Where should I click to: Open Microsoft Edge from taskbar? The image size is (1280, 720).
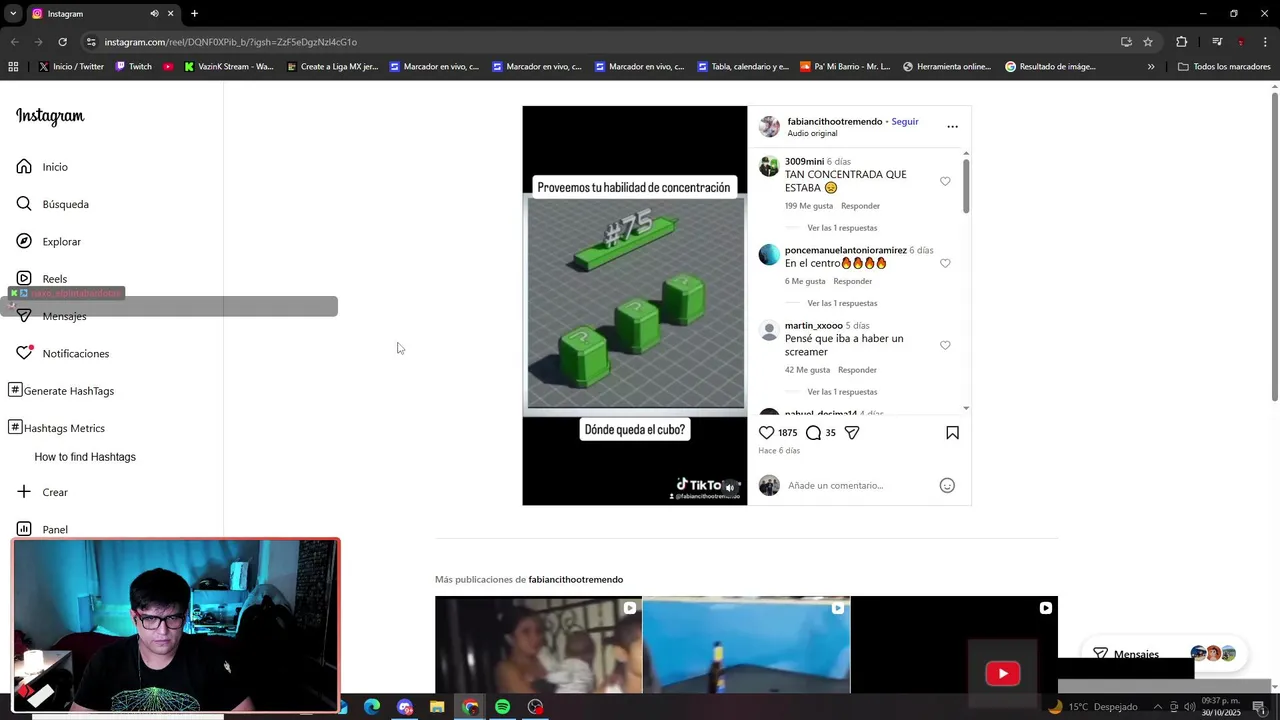372,707
